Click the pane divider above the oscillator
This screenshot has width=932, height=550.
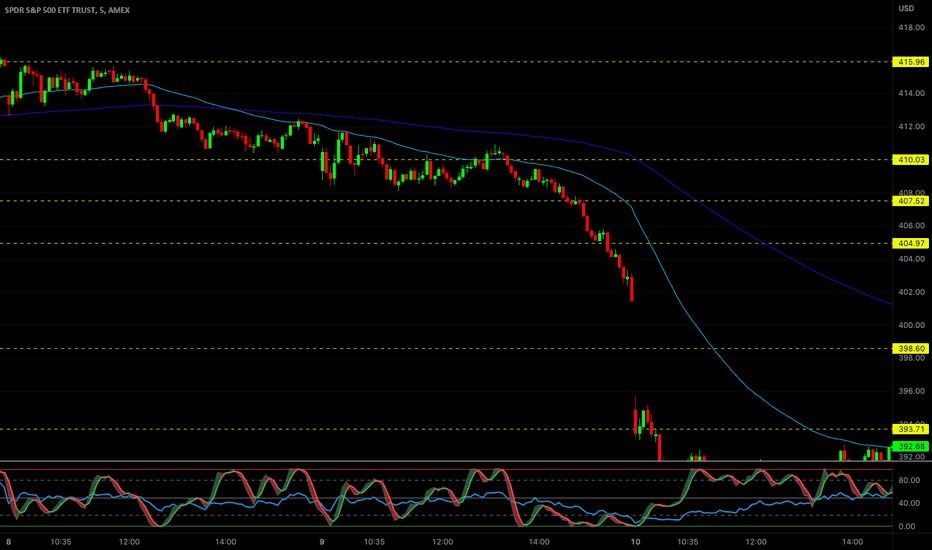446,461
